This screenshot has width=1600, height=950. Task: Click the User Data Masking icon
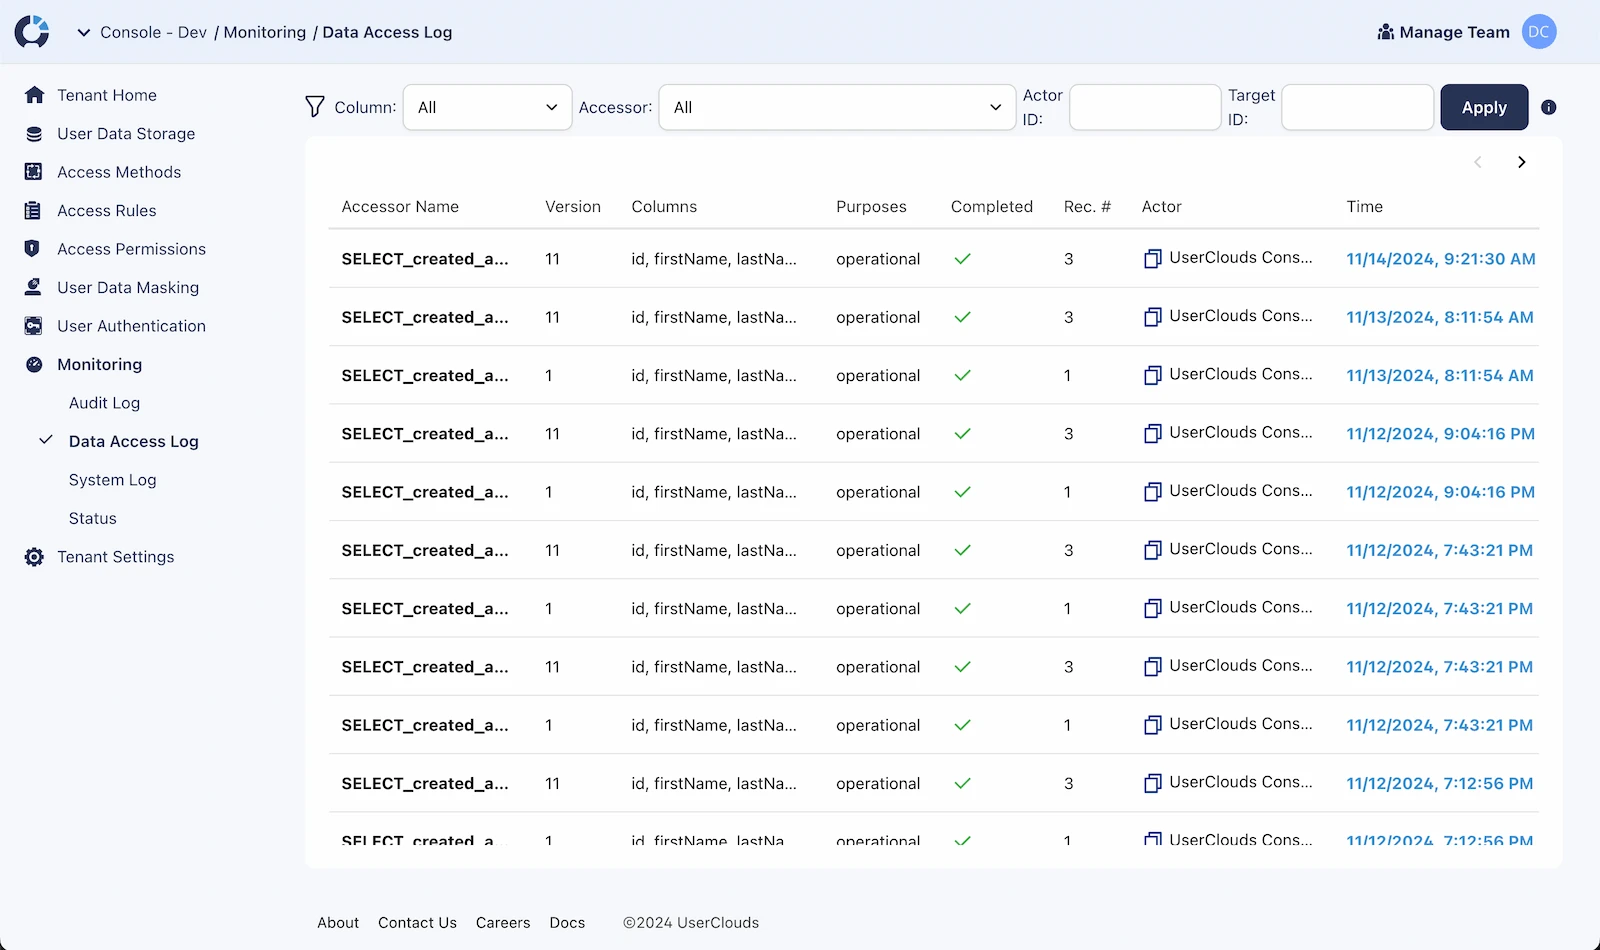coord(33,287)
